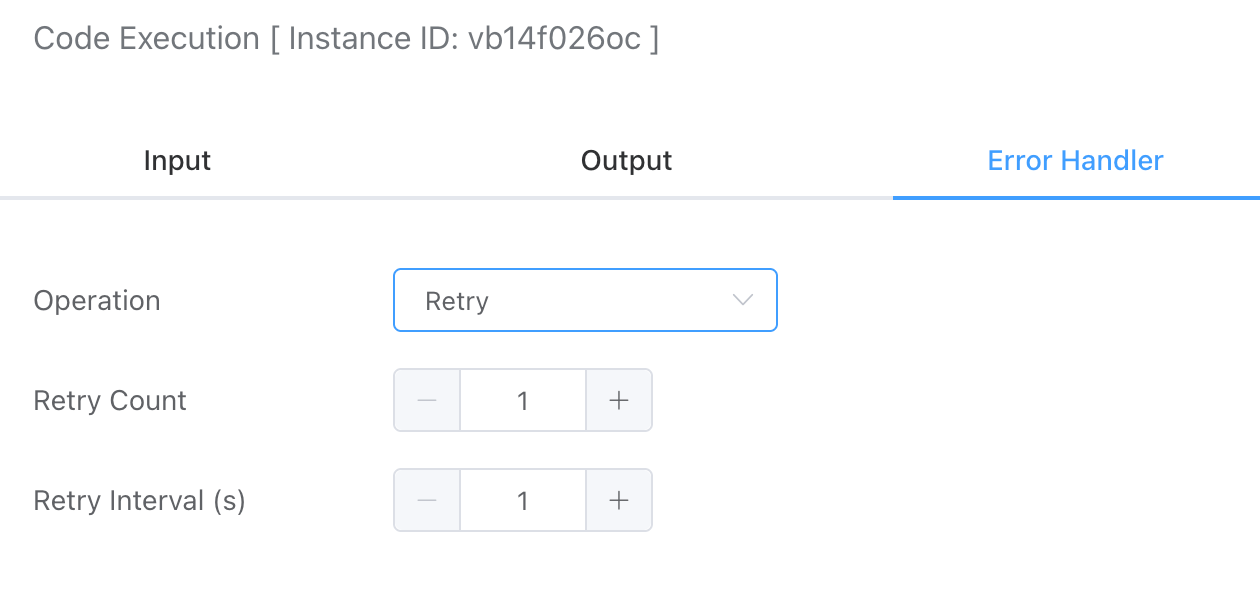
Task: Click the opening bracket before 'Instance ID'
Action: (x=275, y=39)
